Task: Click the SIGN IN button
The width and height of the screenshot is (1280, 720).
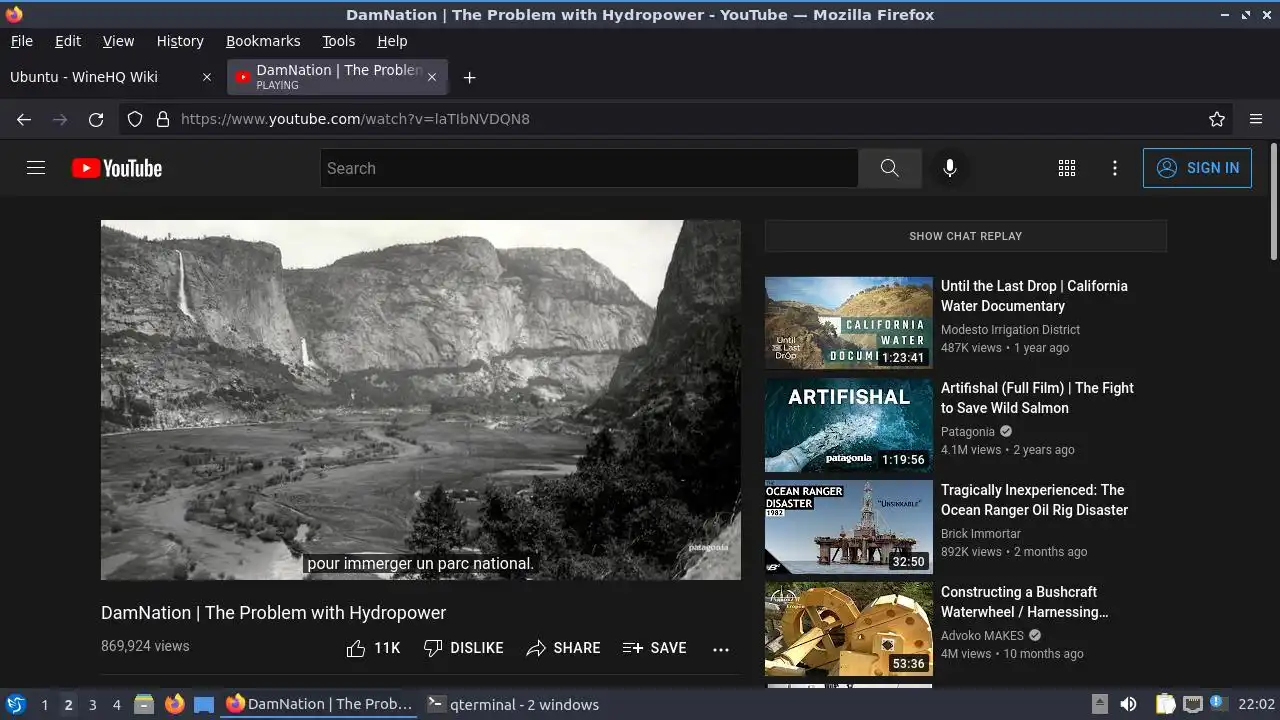Action: (x=1197, y=168)
